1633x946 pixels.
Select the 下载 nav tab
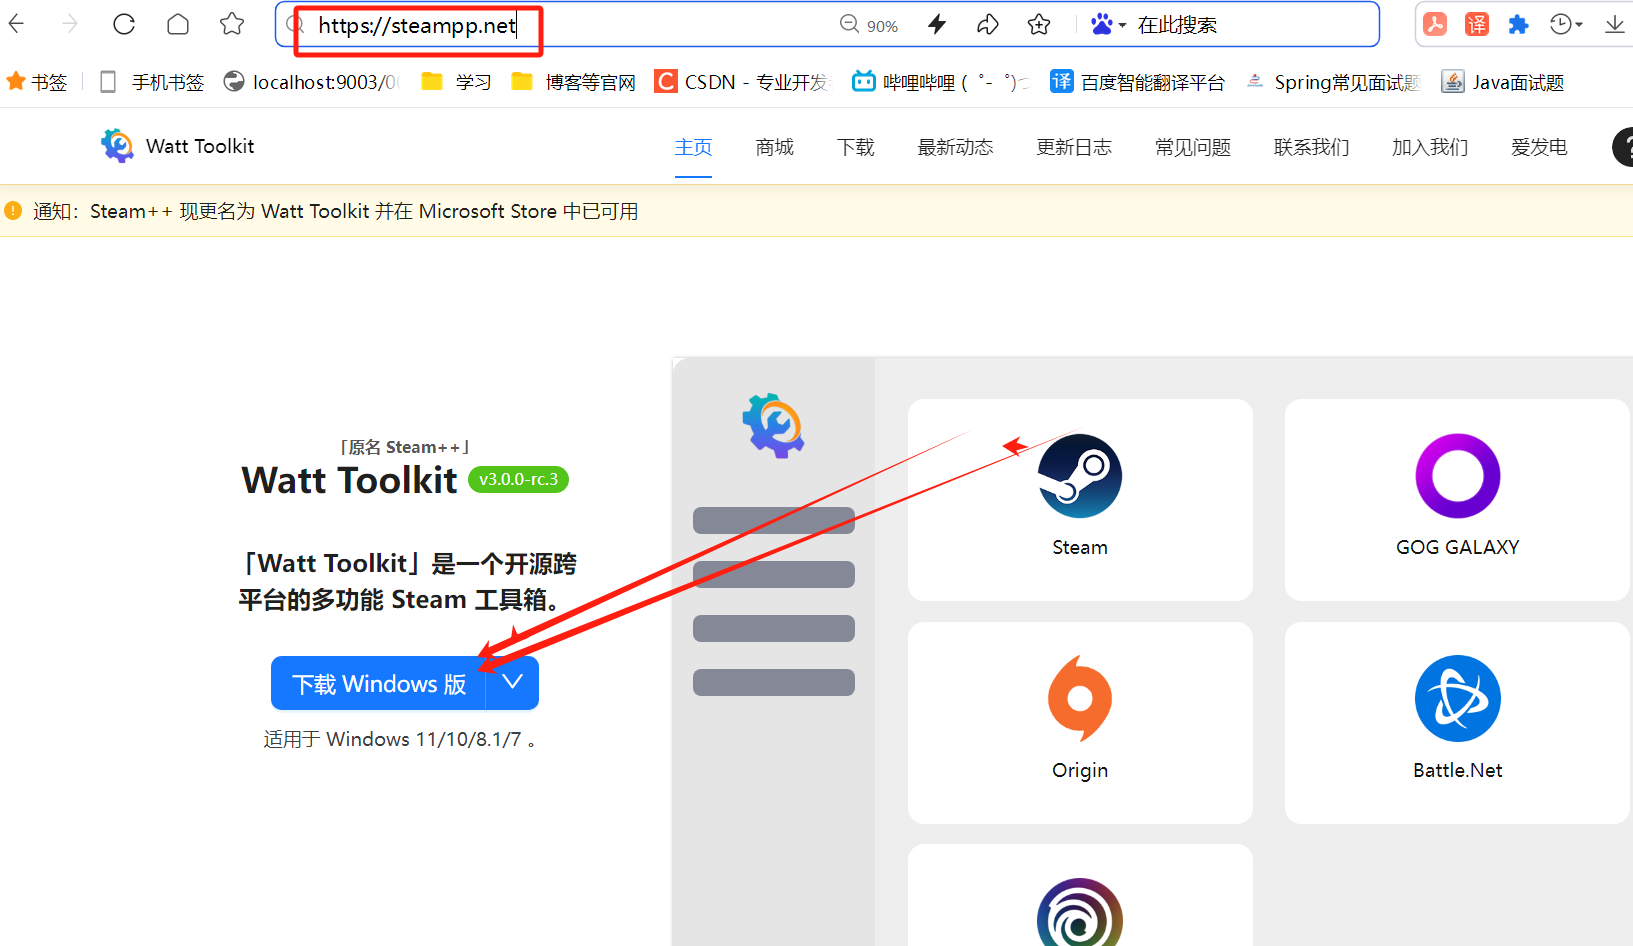coord(856,147)
